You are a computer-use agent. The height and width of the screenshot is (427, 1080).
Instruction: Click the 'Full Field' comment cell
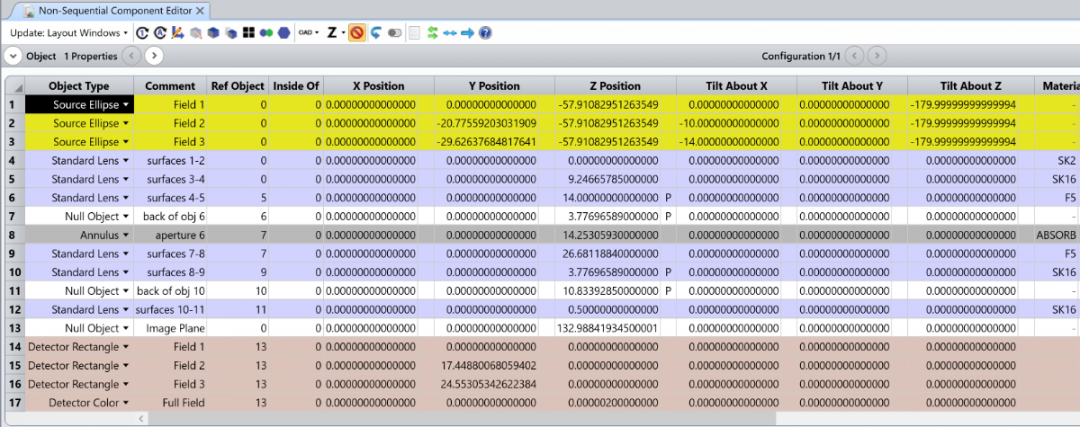click(171, 402)
